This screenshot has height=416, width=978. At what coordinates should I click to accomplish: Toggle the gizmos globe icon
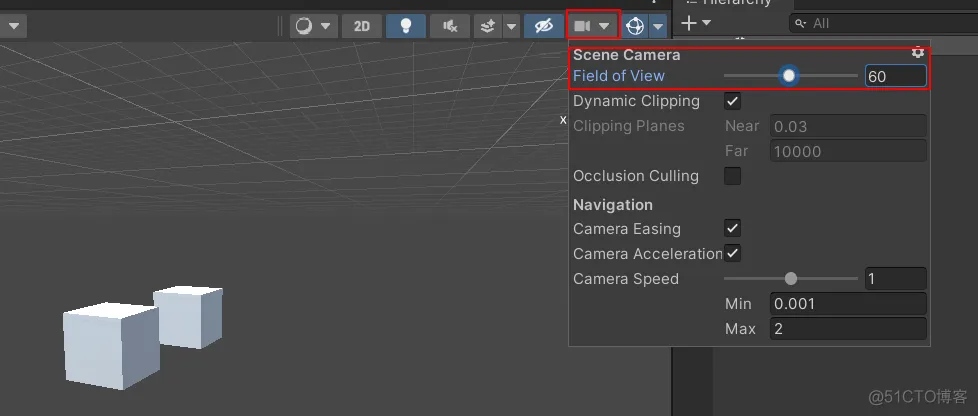tap(635, 26)
